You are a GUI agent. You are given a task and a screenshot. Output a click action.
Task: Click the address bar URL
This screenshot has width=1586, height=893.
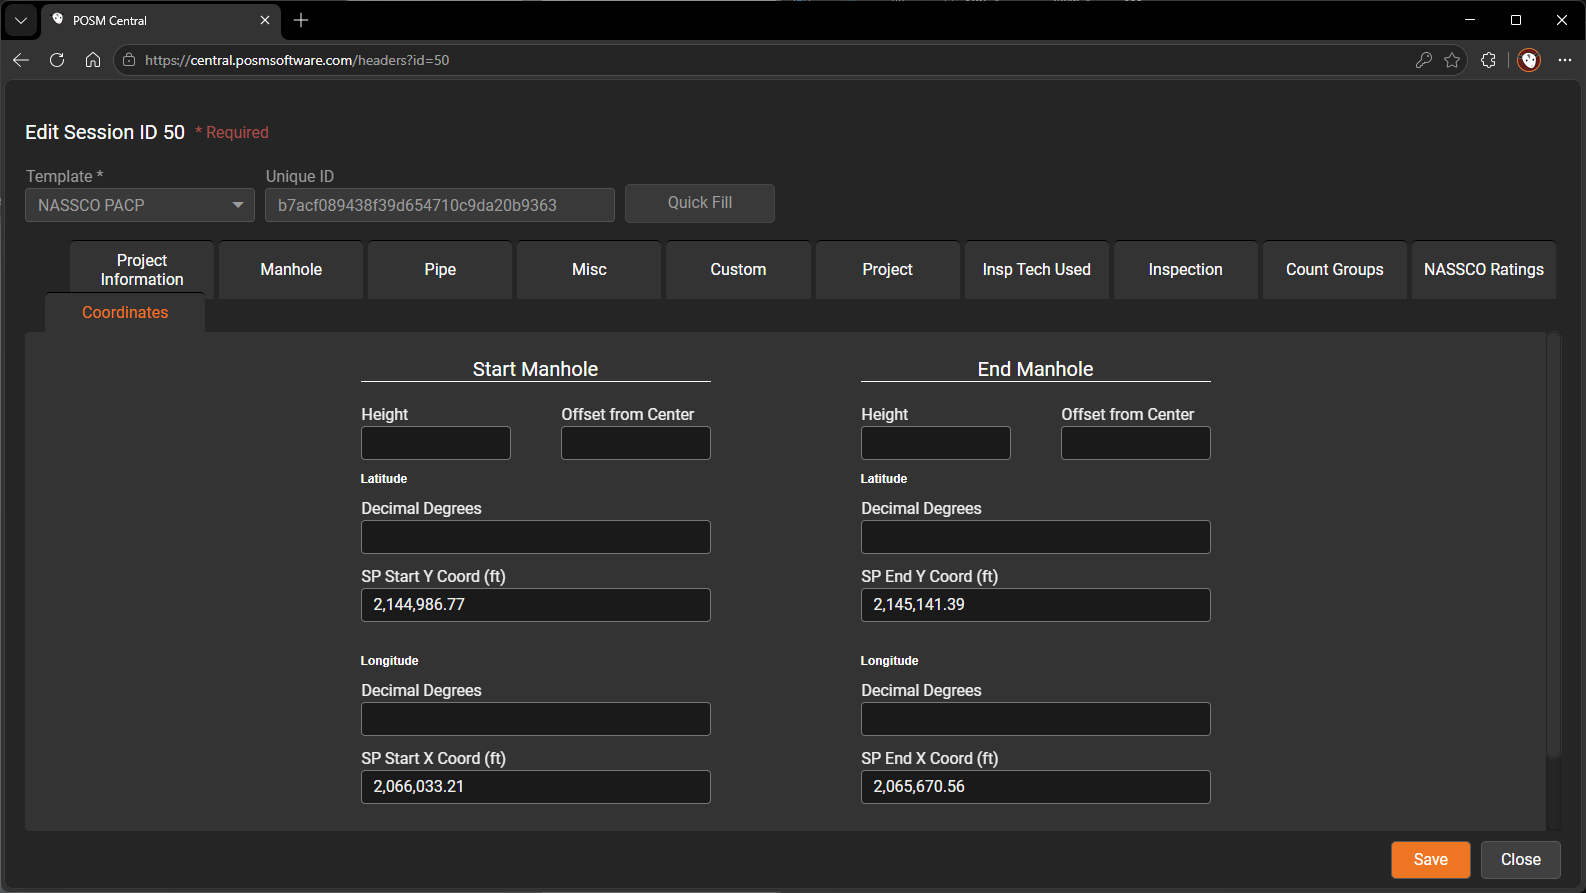click(x=297, y=60)
